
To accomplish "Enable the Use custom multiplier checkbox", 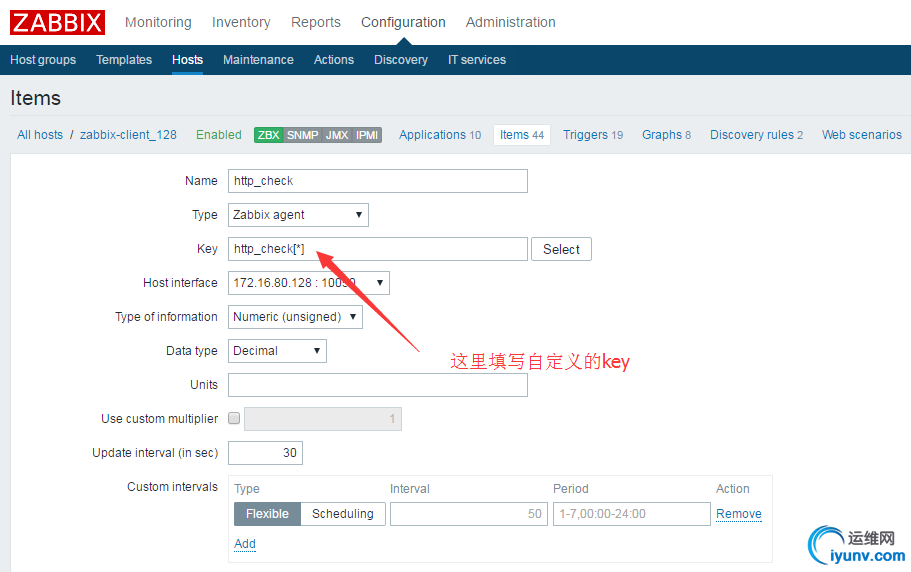I will [234, 418].
